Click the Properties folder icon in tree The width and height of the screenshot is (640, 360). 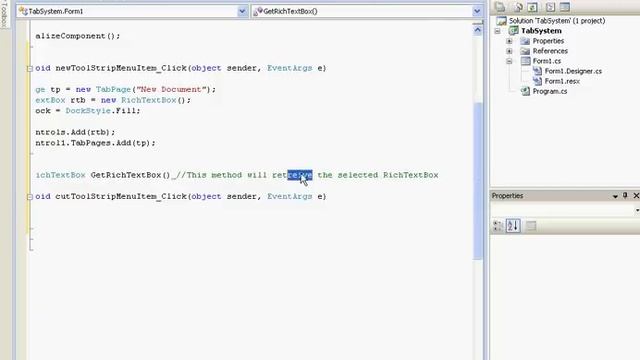525,41
